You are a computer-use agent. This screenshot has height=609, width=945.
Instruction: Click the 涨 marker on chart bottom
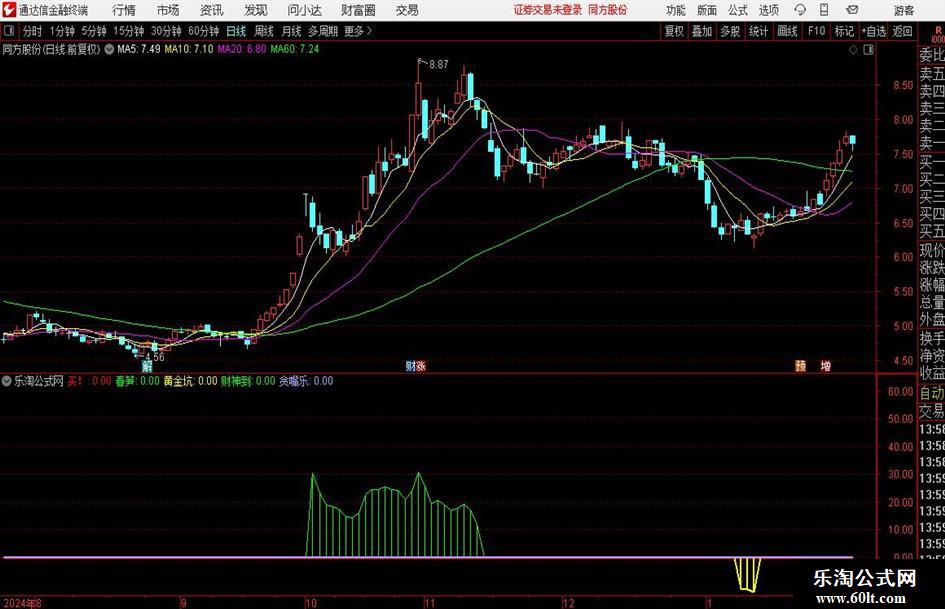click(421, 366)
